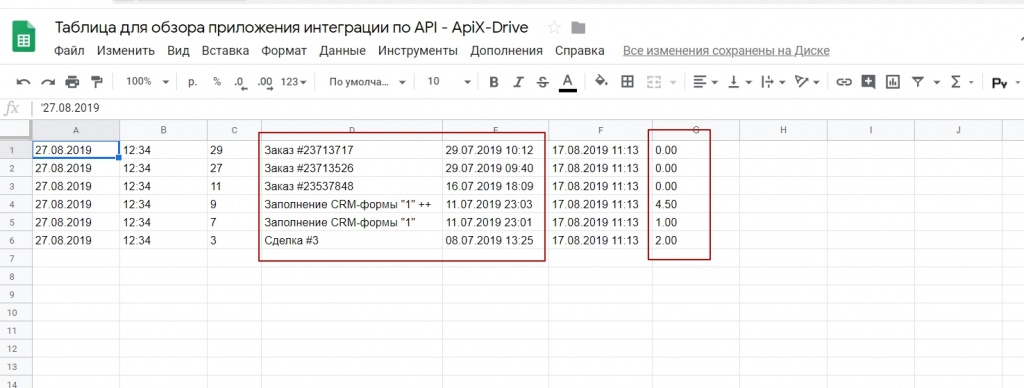
Task: Open the borders tool
Action: coord(627,82)
